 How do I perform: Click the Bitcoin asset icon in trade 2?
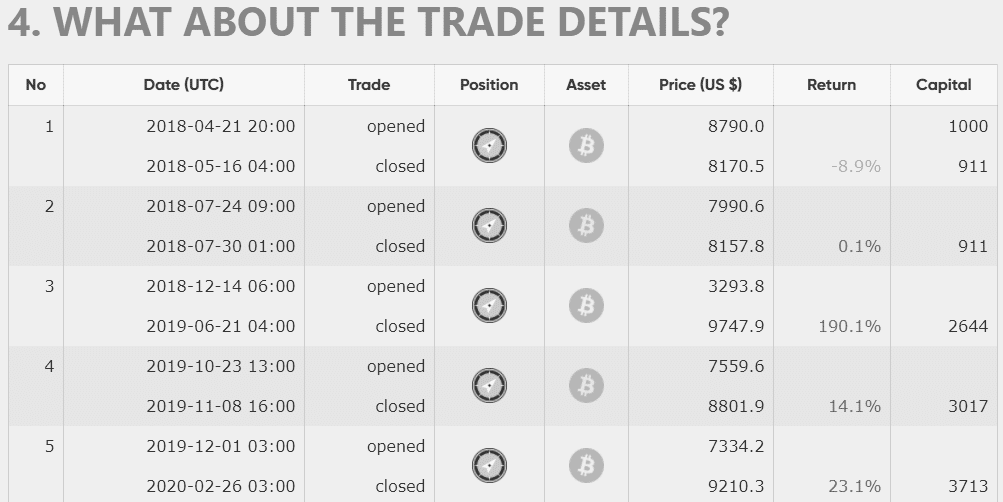[x=586, y=226]
